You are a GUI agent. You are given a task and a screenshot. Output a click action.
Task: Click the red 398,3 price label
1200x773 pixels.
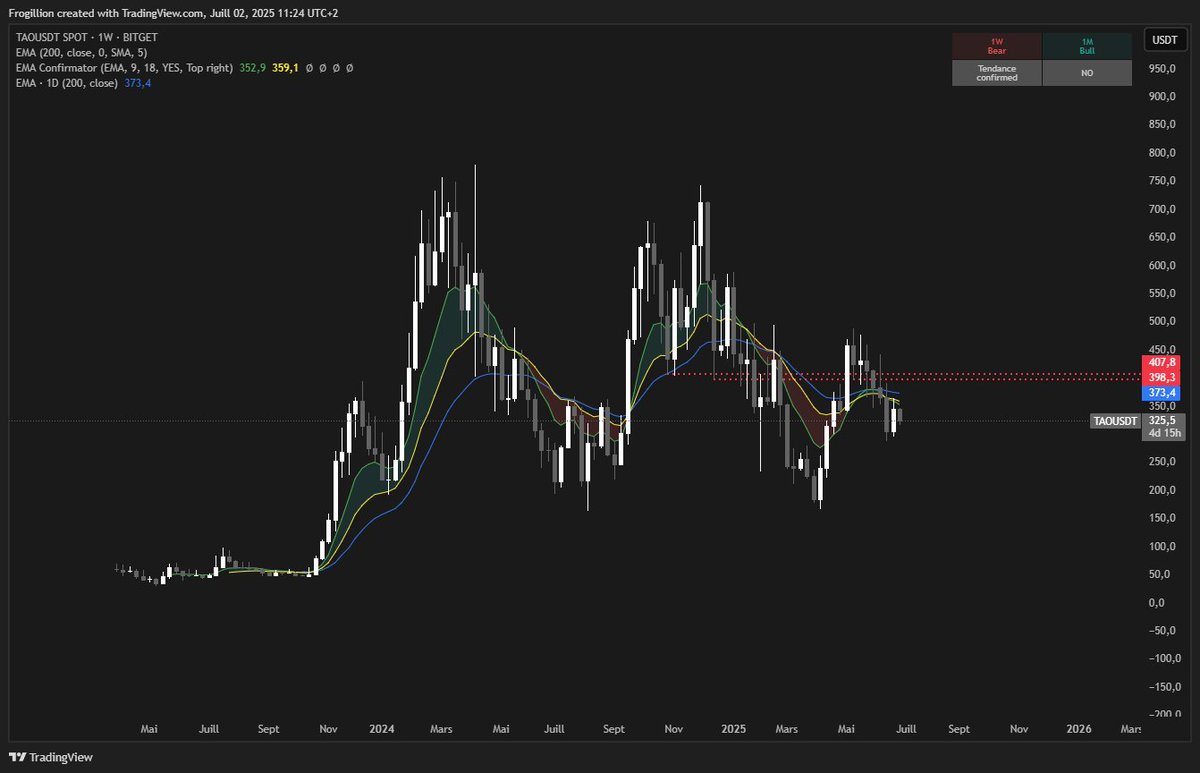1162,377
